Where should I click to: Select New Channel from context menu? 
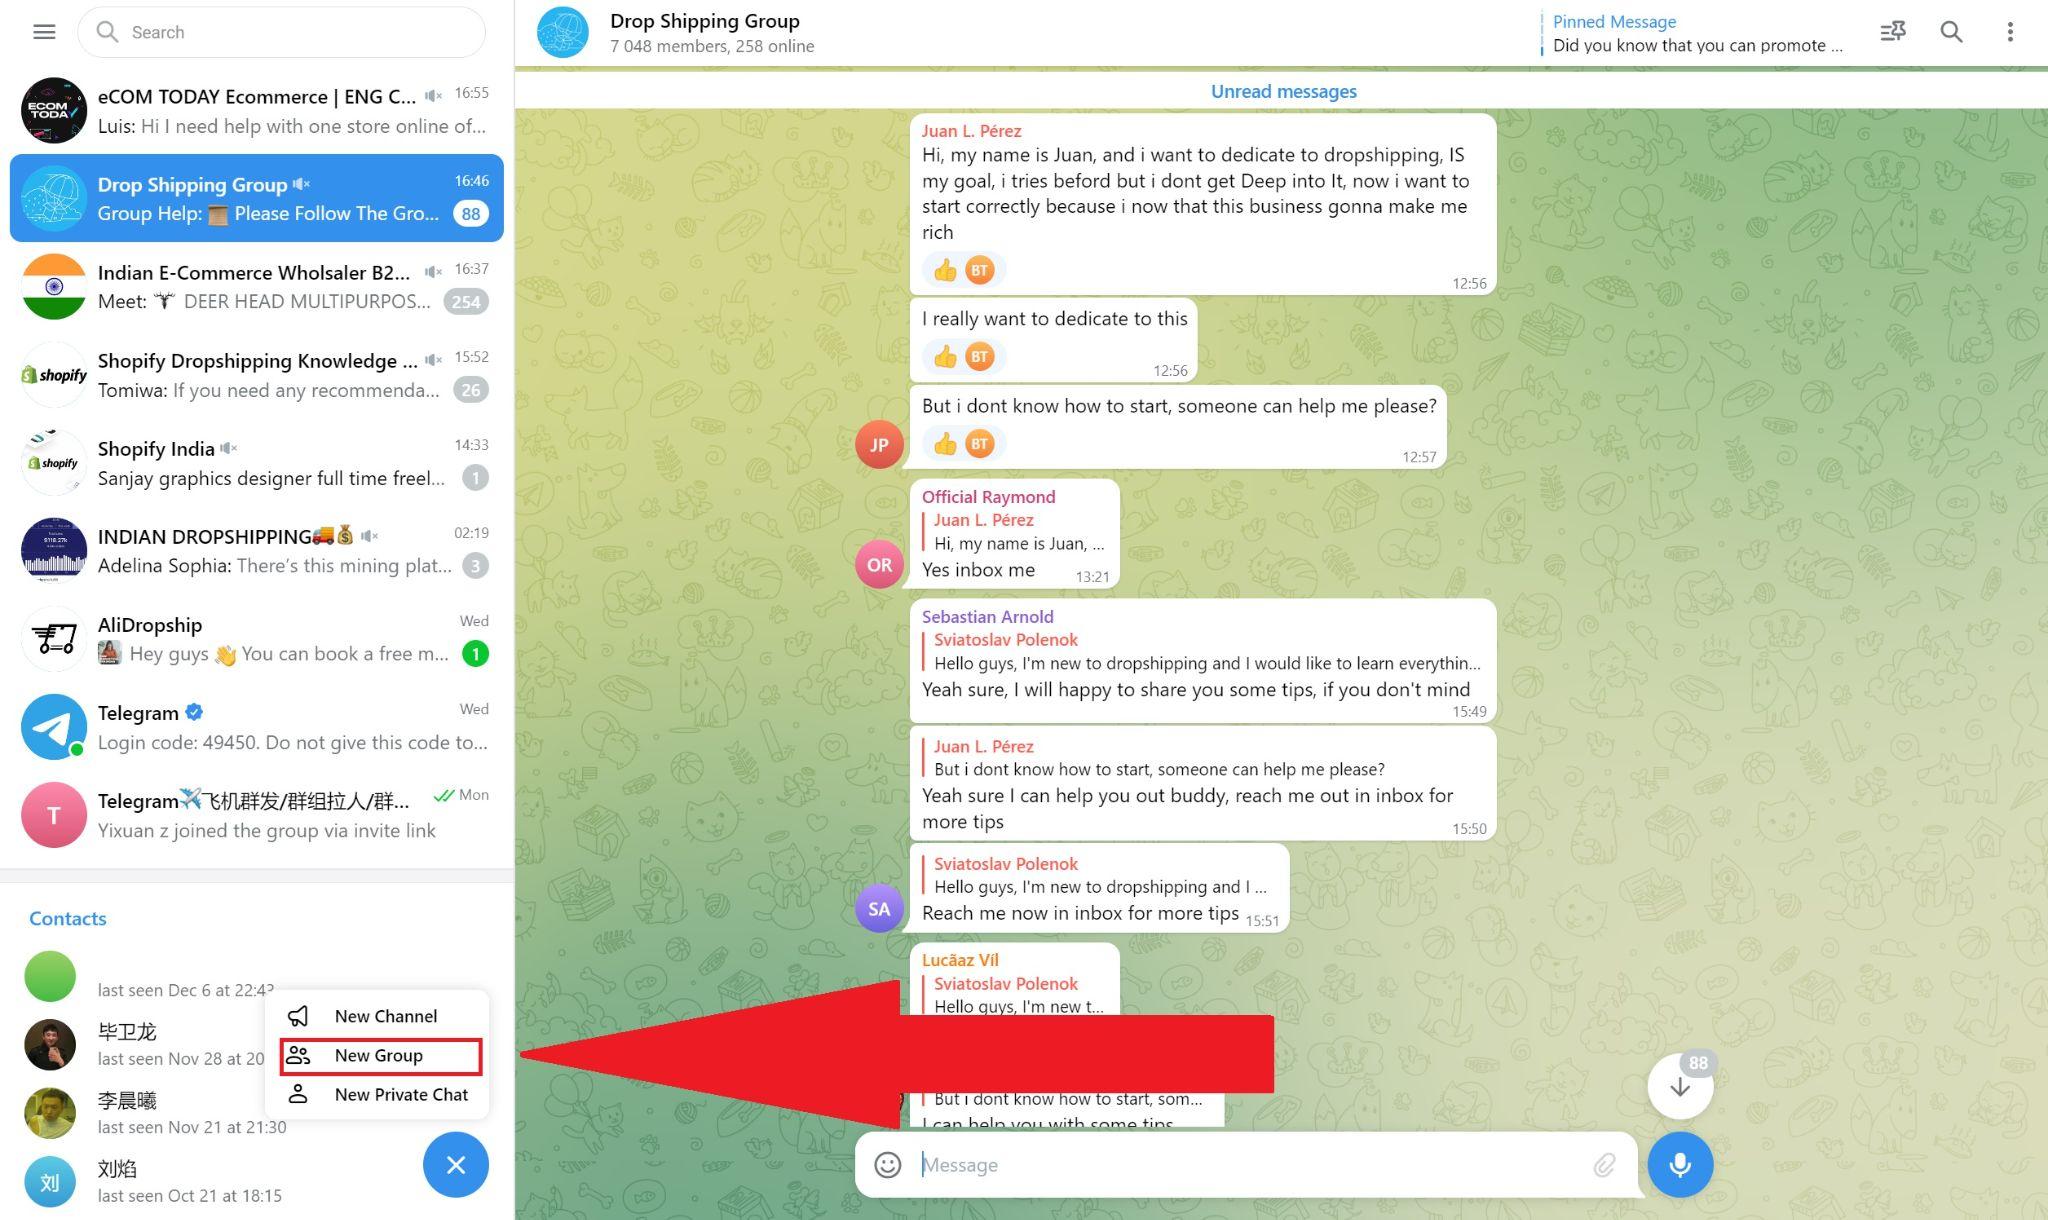[x=381, y=1015]
